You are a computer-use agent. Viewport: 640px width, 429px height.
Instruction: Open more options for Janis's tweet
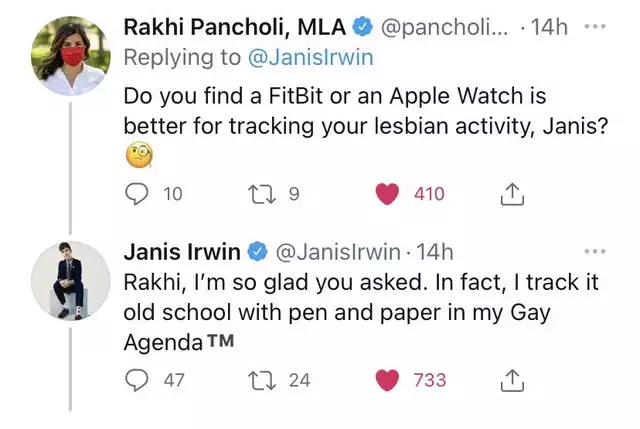594,251
